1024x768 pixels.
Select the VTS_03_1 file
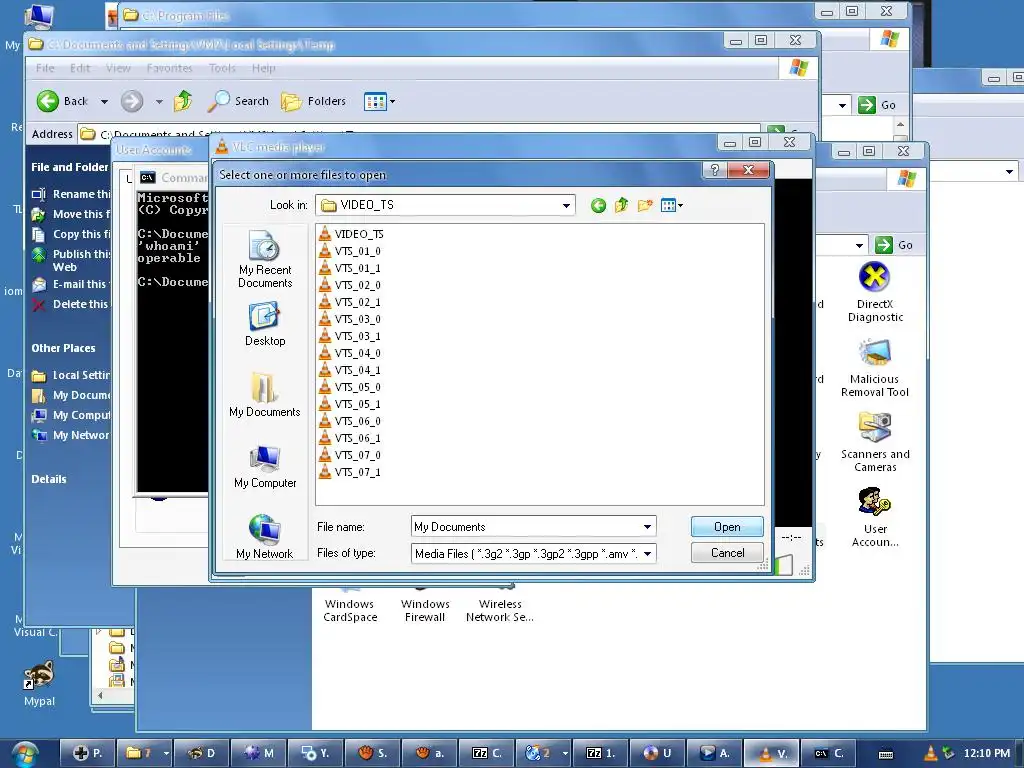pyautogui.click(x=349, y=336)
